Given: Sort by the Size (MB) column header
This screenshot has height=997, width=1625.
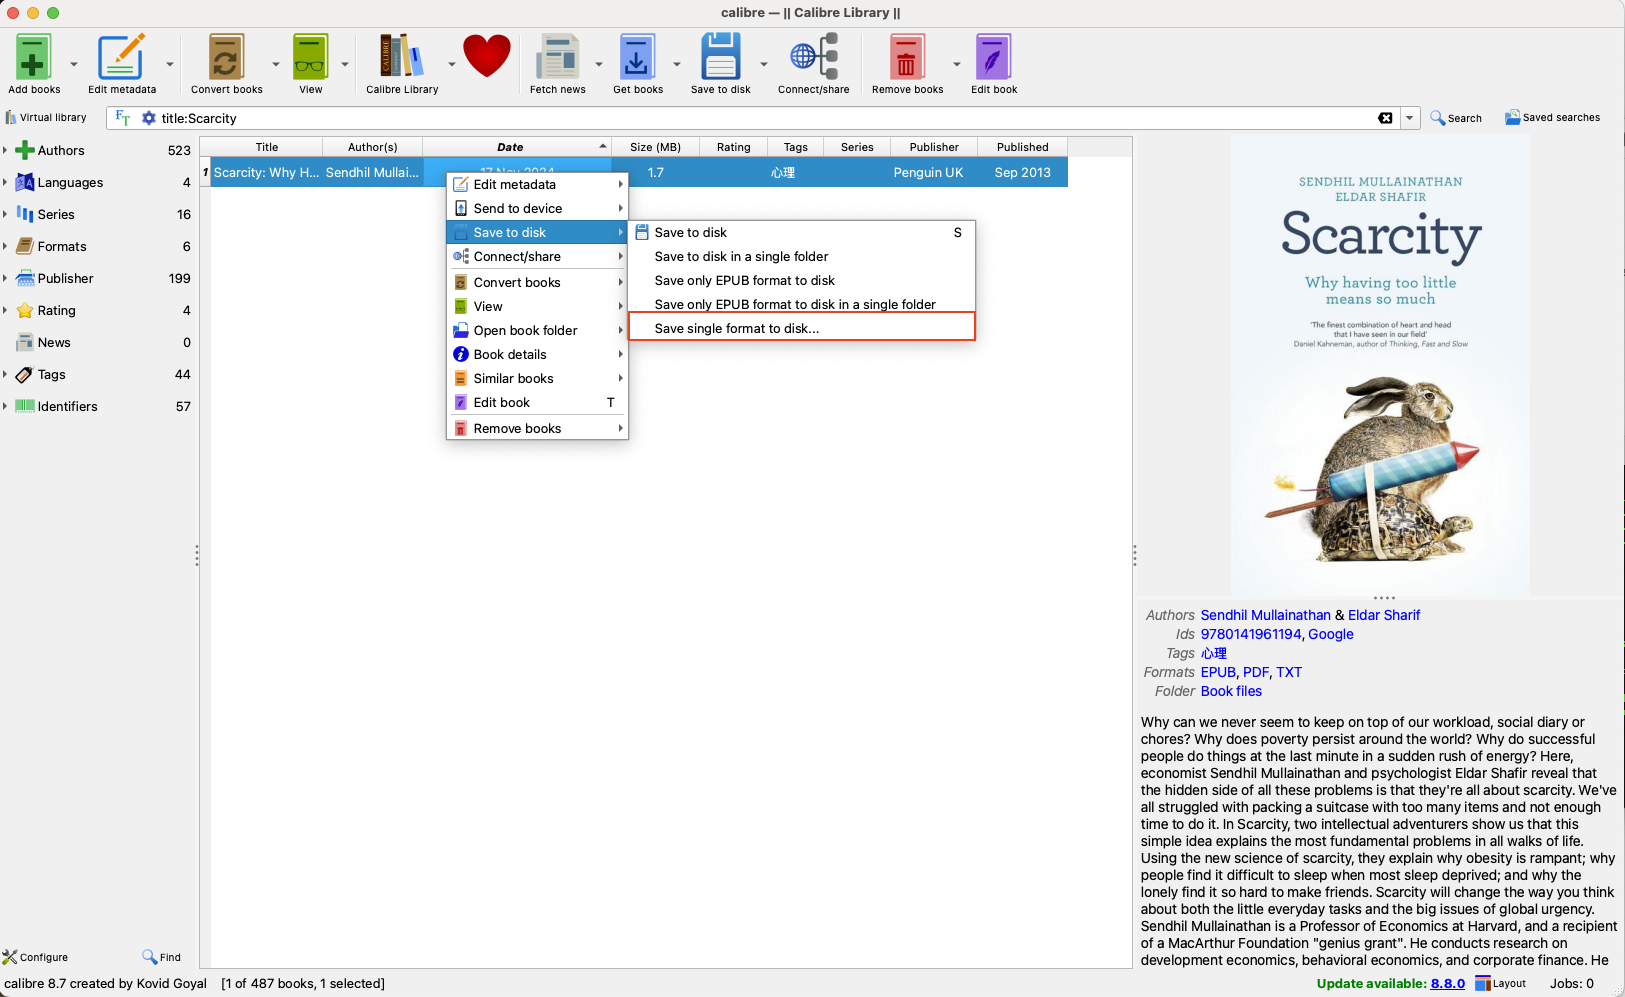Looking at the screenshot, I should point(655,147).
